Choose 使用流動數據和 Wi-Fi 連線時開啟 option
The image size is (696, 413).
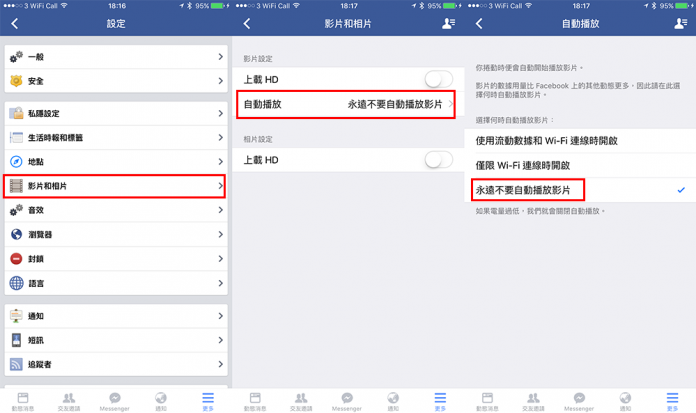(x=580, y=141)
